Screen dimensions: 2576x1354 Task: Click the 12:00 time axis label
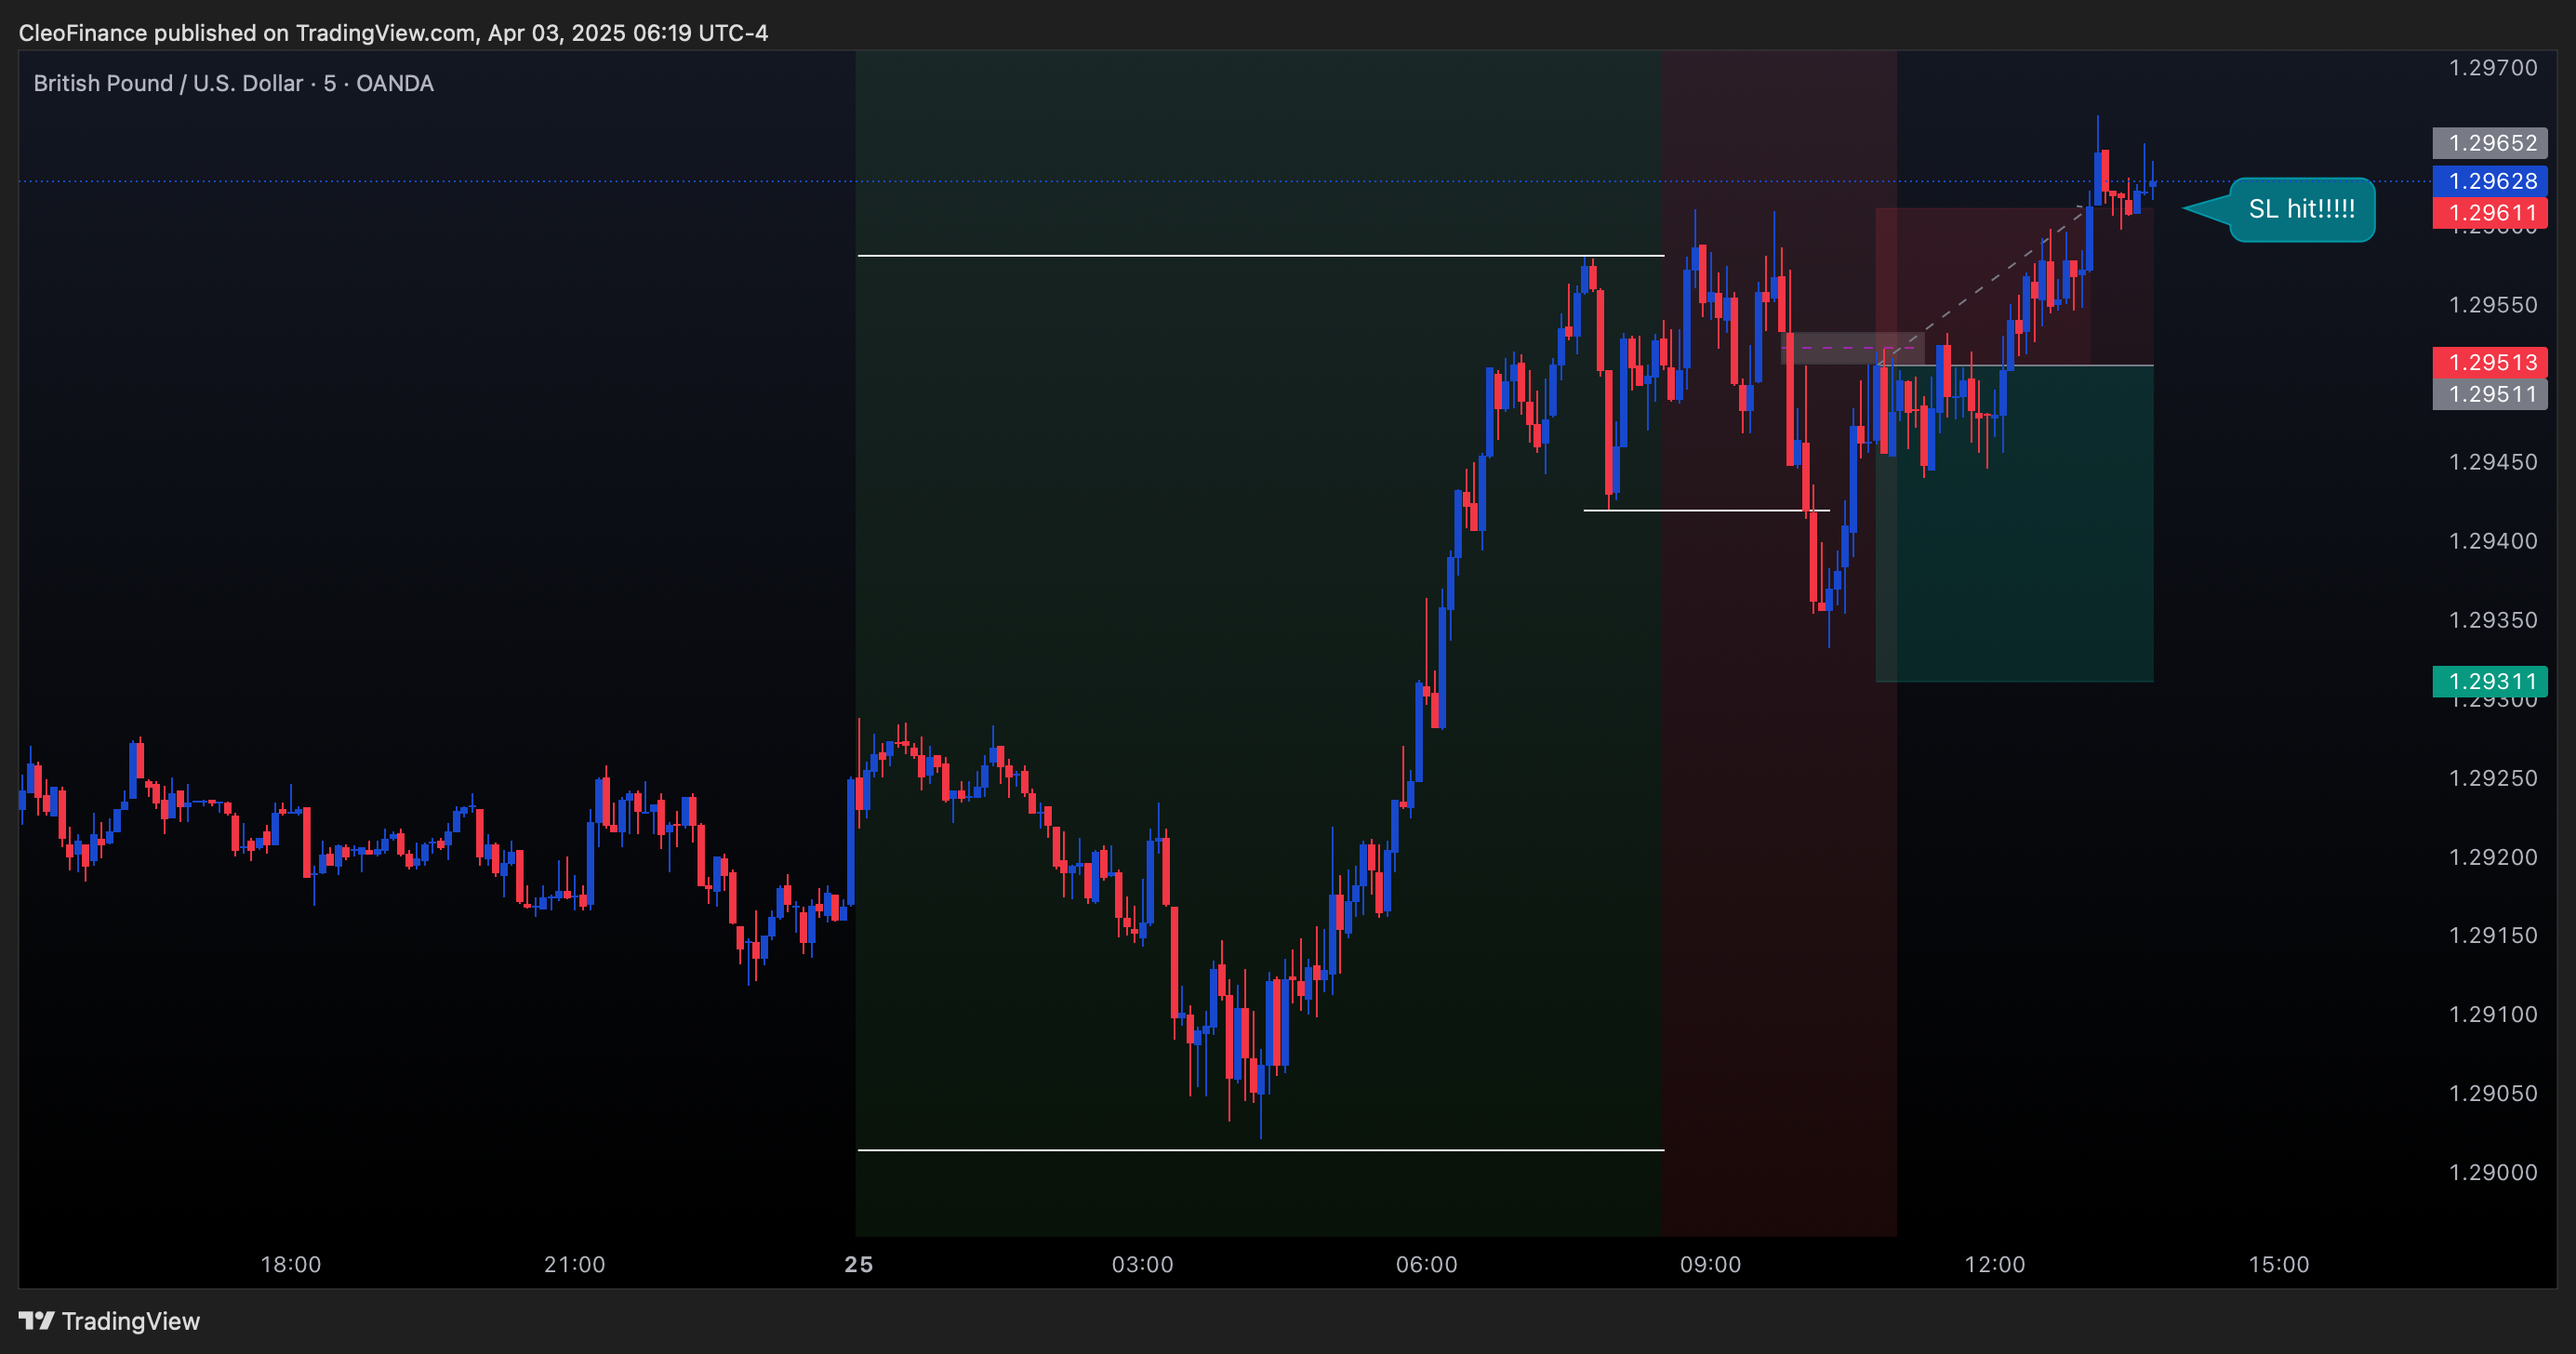[x=1995, y=1264]
